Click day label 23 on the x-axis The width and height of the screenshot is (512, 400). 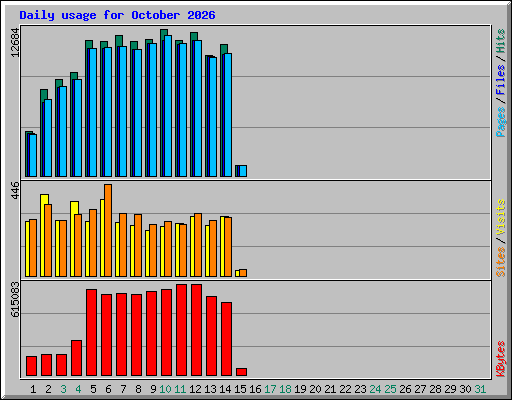tap(360, 389)
